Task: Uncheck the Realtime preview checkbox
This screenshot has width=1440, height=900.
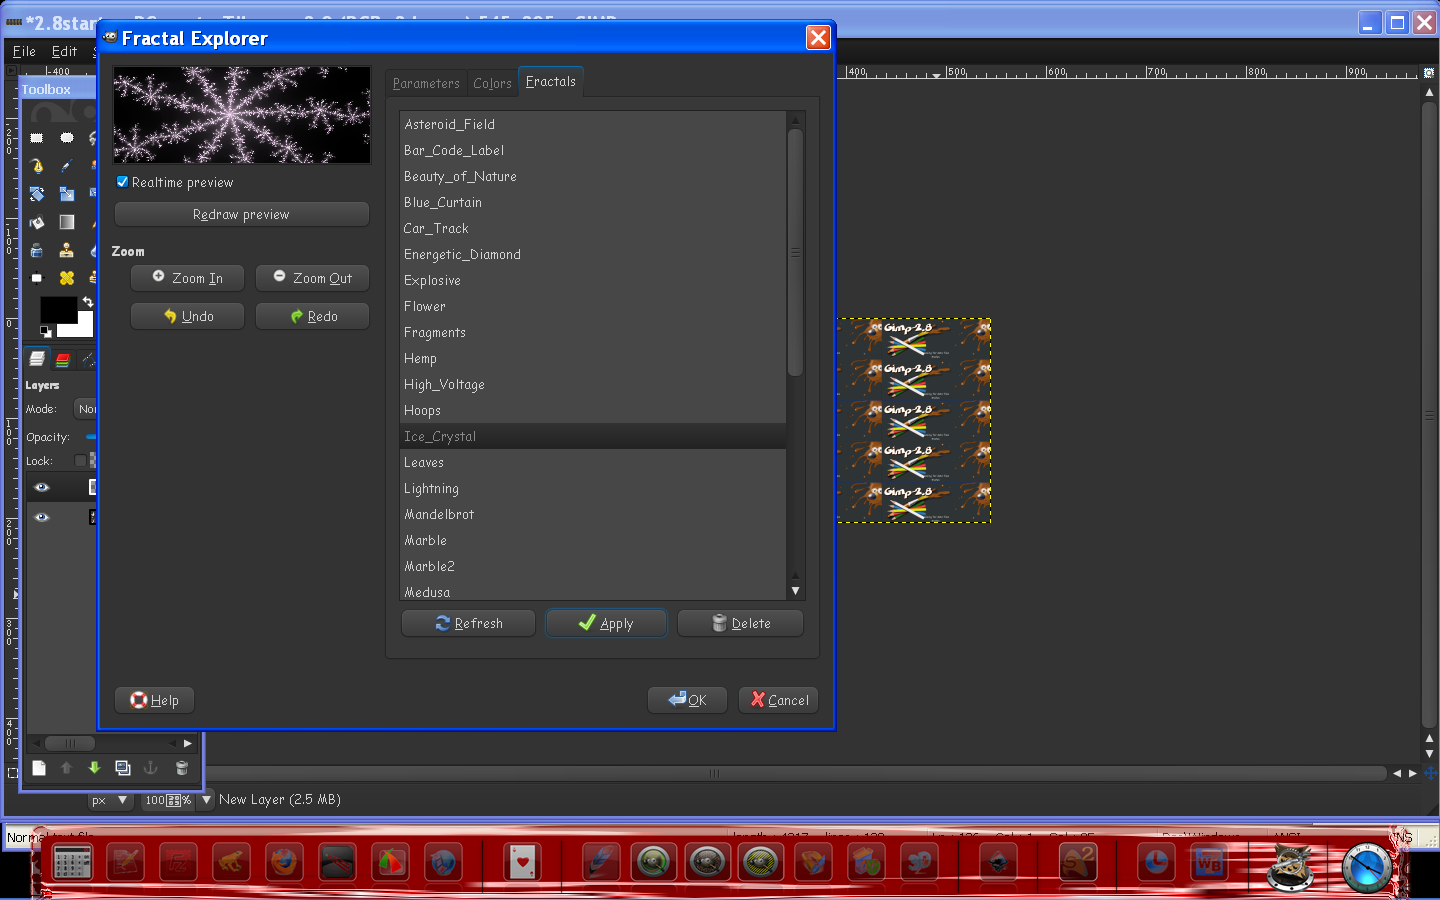Action: (x=122, y=182)
